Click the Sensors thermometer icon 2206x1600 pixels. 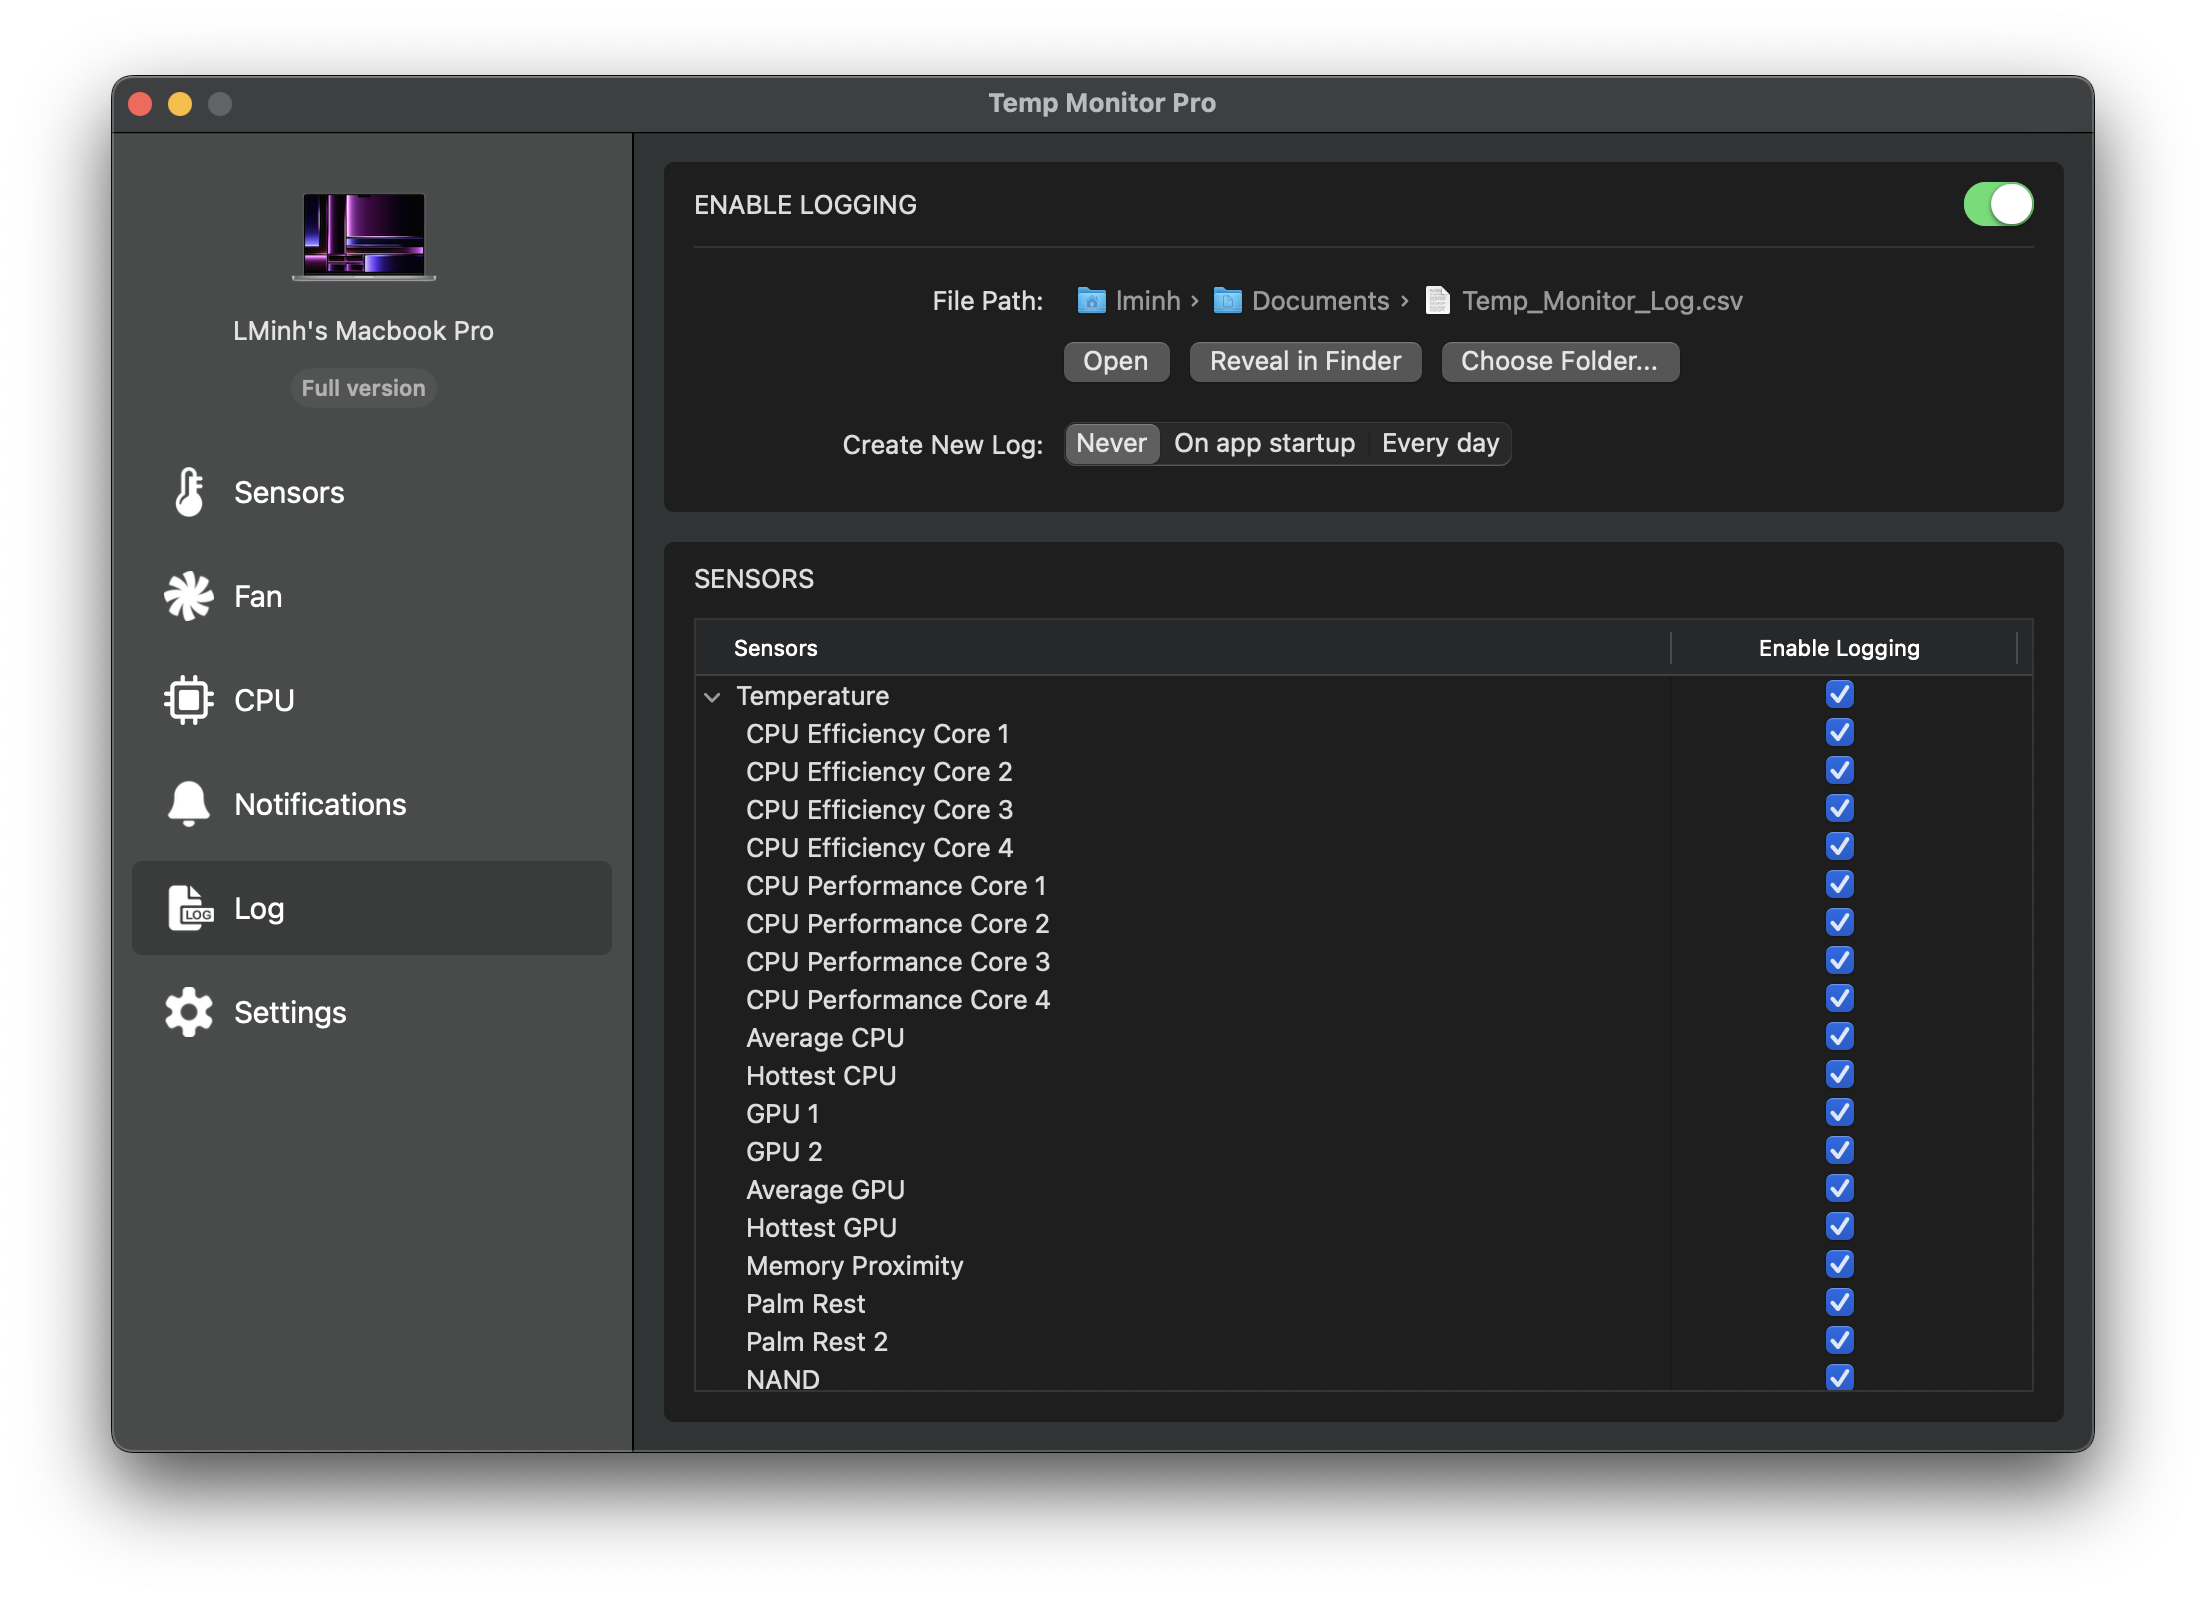pos(189,492)
